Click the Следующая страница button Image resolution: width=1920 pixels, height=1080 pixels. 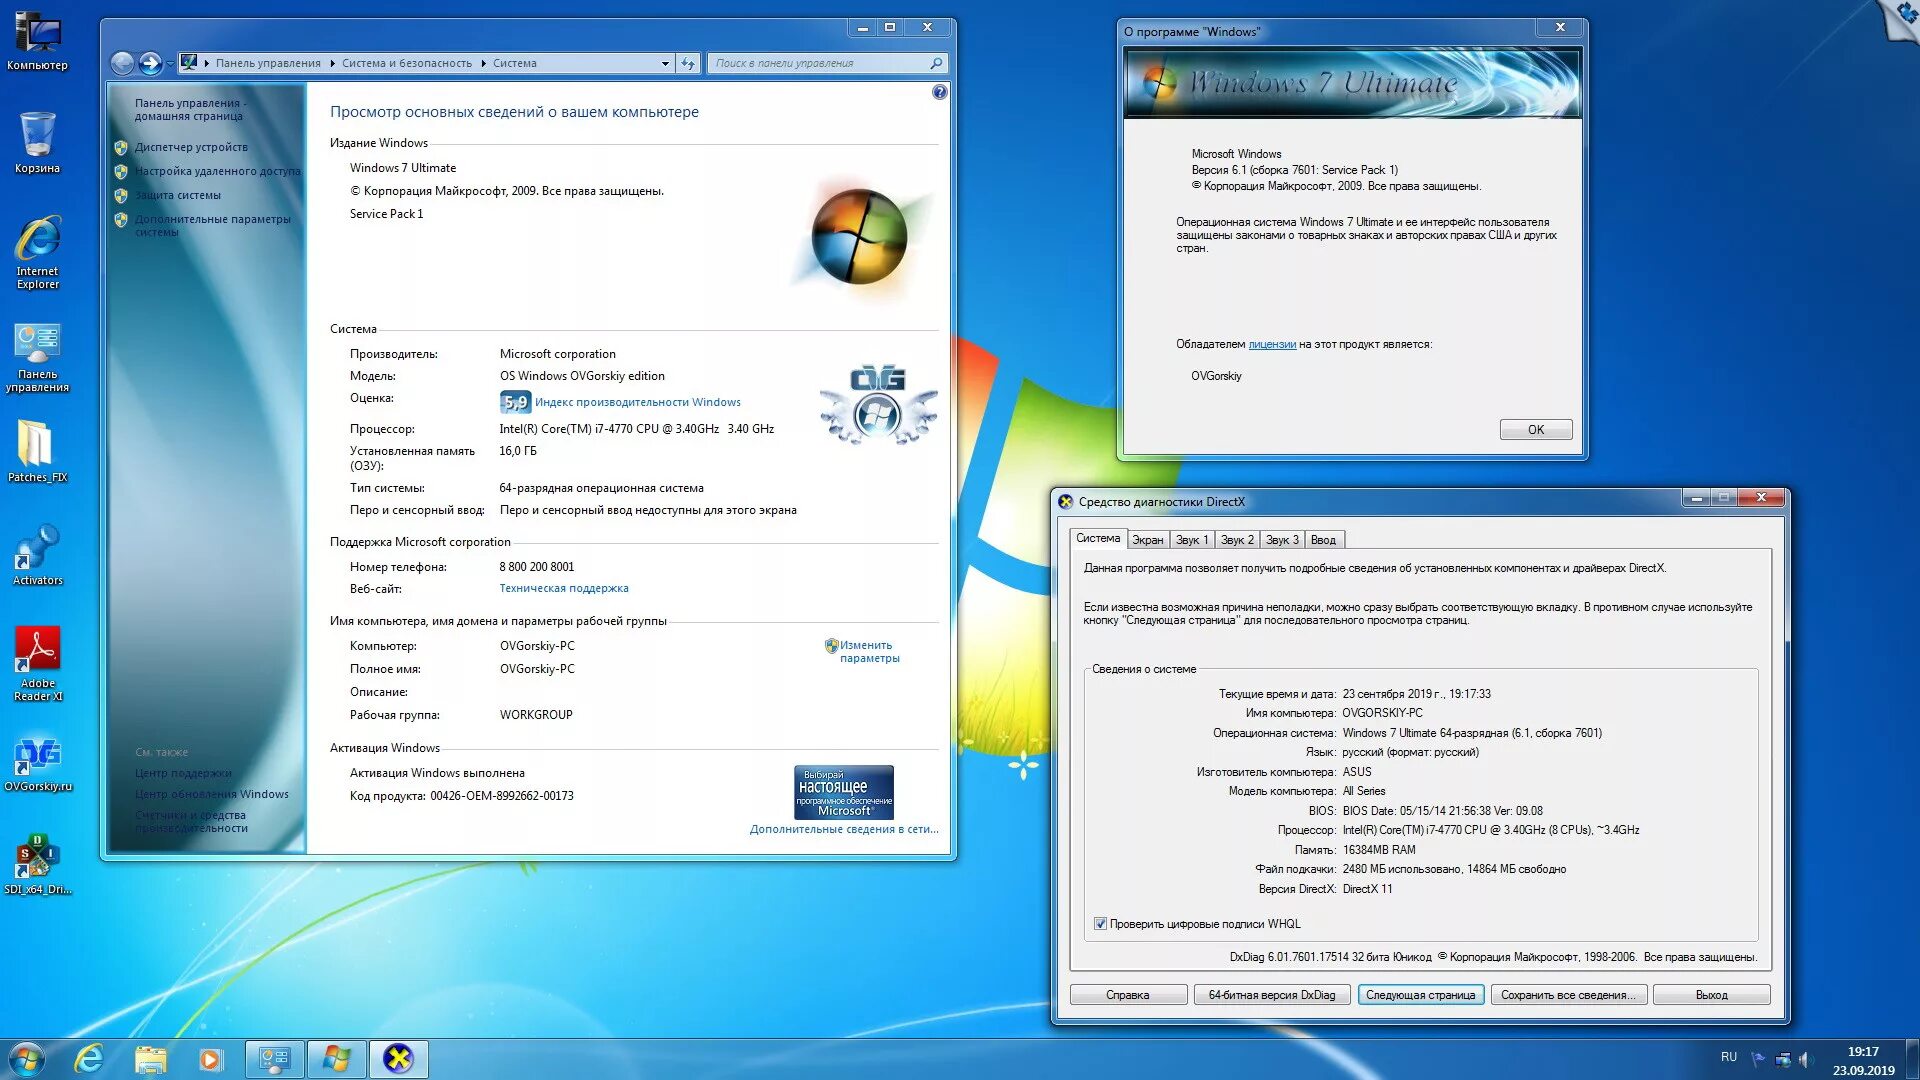click(x=1420, y=995)
